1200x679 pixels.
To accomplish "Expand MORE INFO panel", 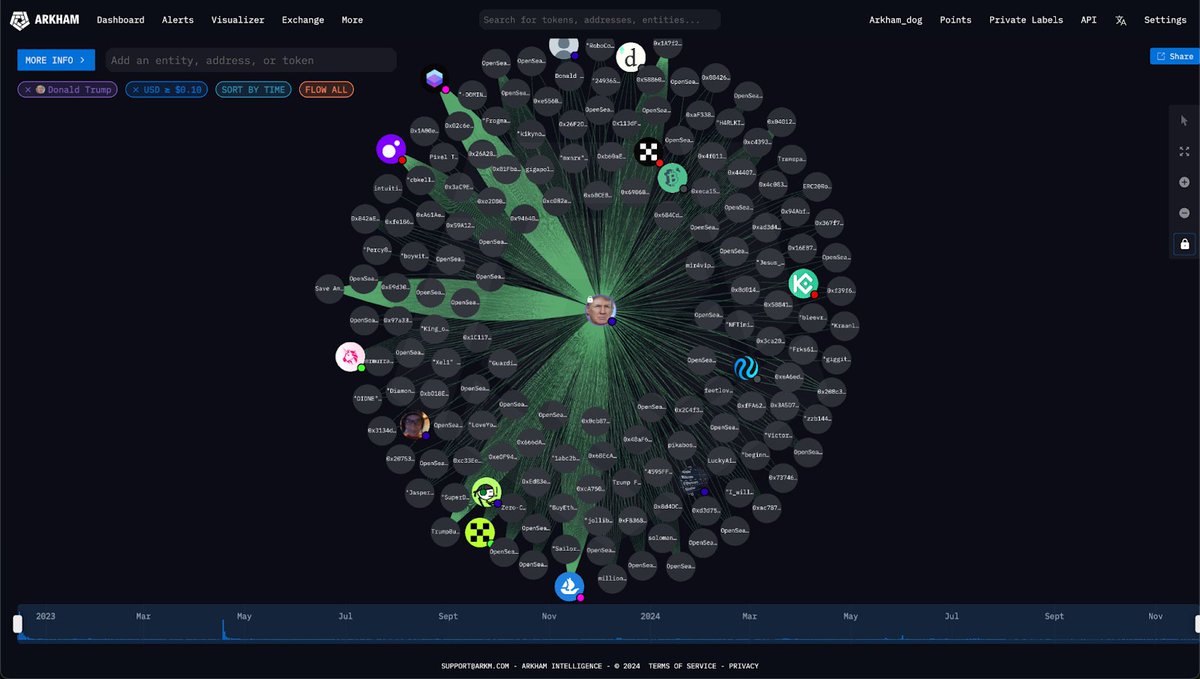I will click(56, 60).
